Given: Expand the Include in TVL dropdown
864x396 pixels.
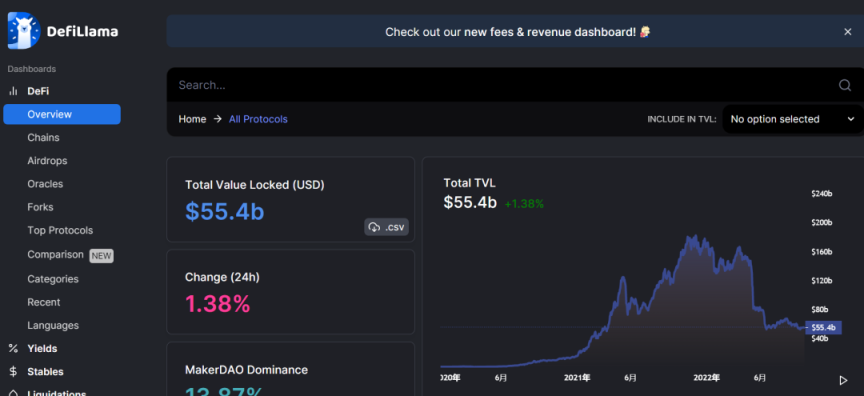Looking at the screenshot, I should pyautogui.click(x=792, y=119).
